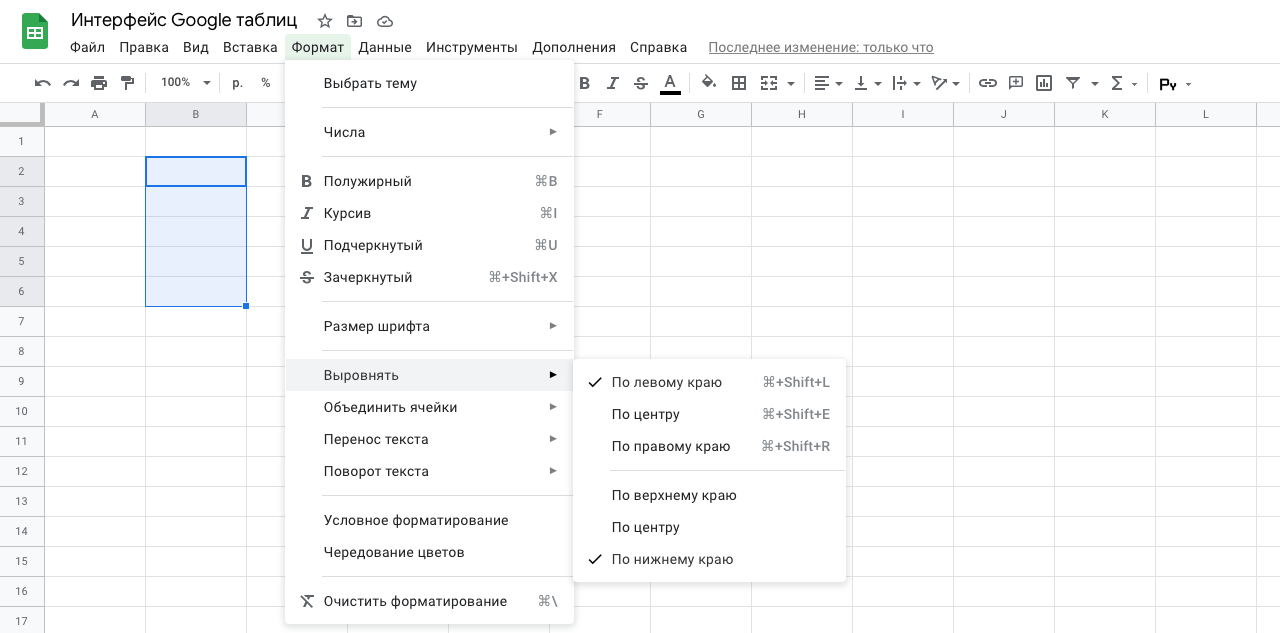Select Курсив in the Format menu
Viewport: 1280px width, 633px height.
point(429,213)
